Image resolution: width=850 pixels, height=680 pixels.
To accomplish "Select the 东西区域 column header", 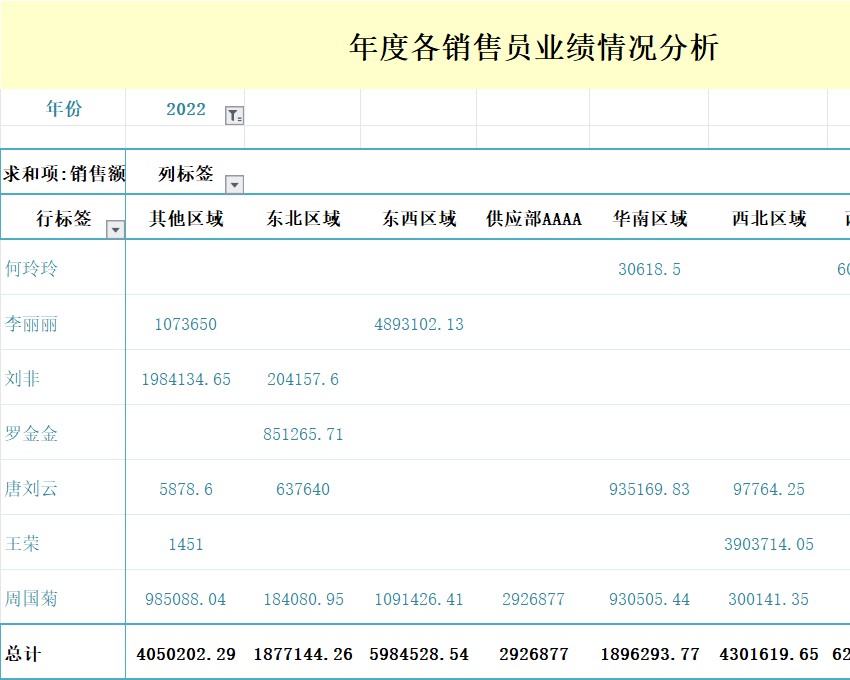I will click(421, 219).
